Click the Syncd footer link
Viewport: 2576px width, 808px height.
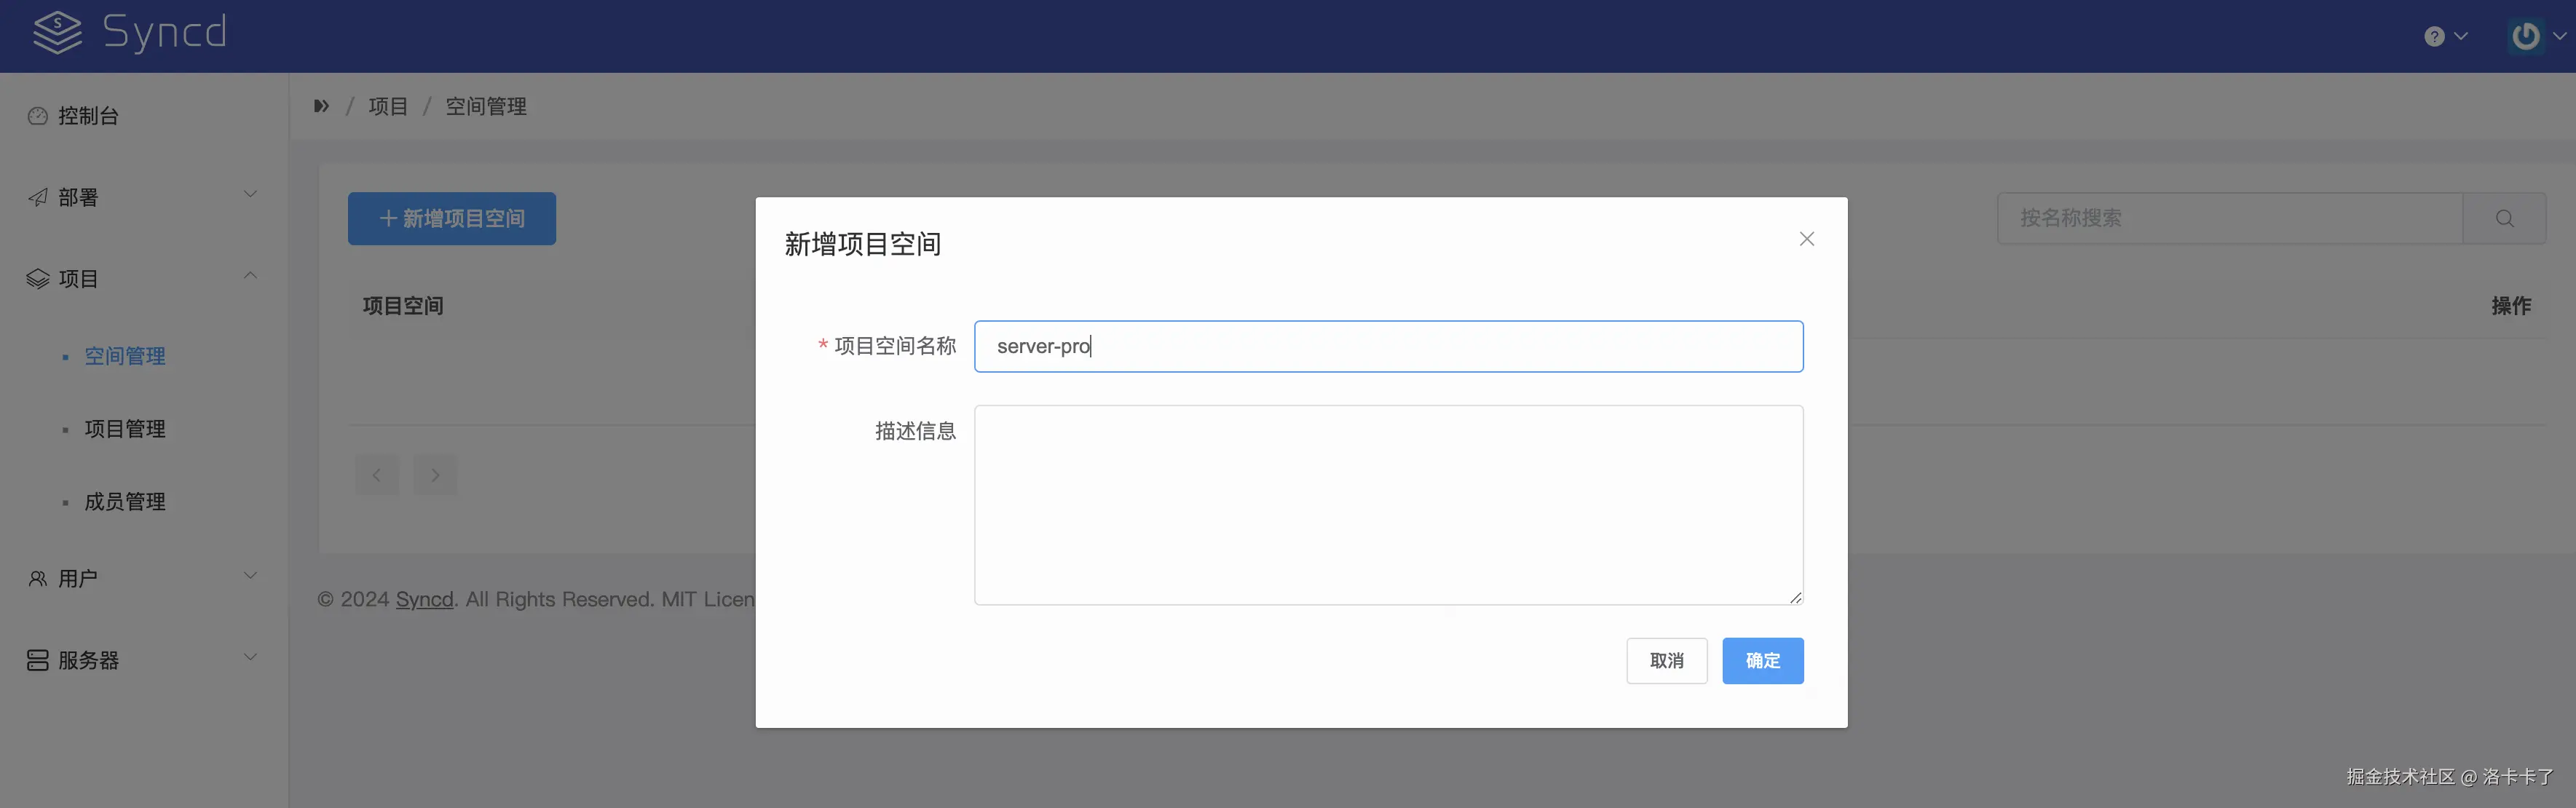pos(424,599)
